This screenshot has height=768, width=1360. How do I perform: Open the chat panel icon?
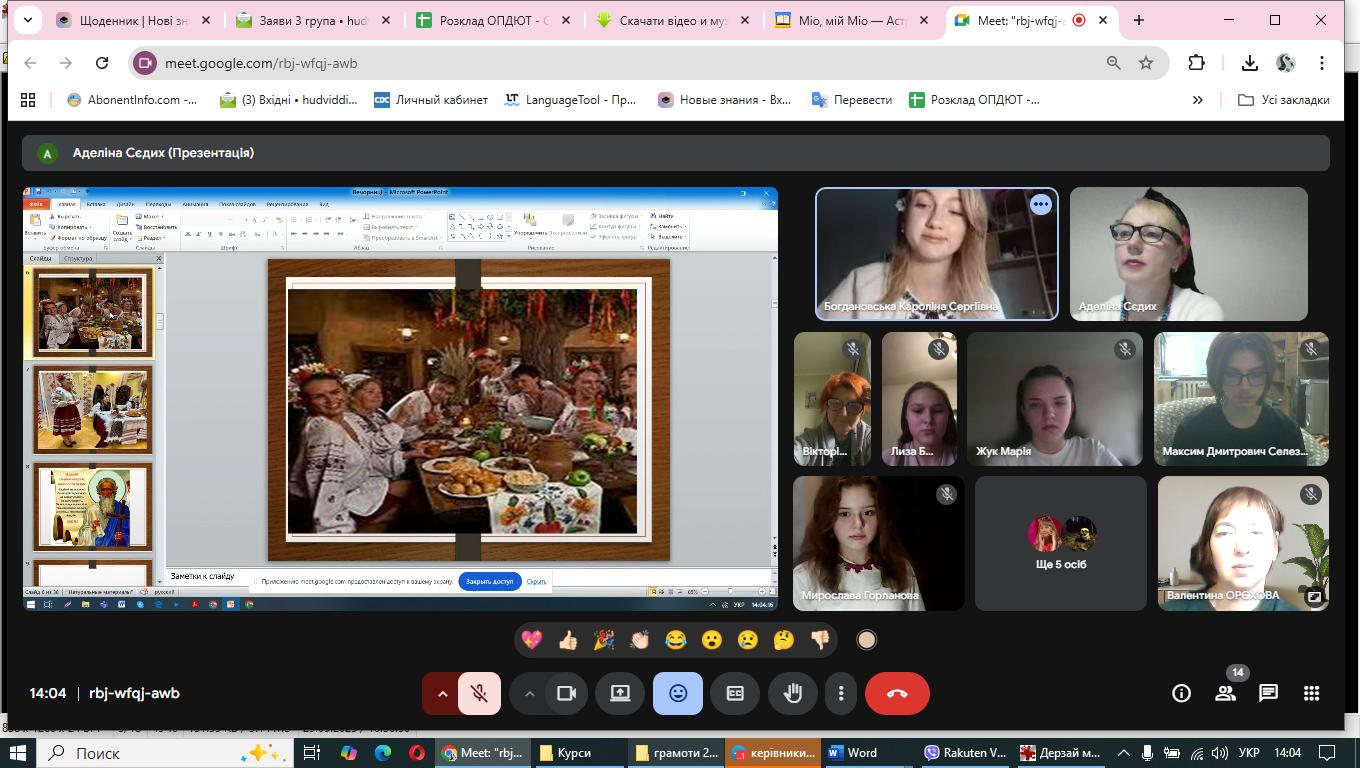pyautogui.click(x=1268, y=693)
